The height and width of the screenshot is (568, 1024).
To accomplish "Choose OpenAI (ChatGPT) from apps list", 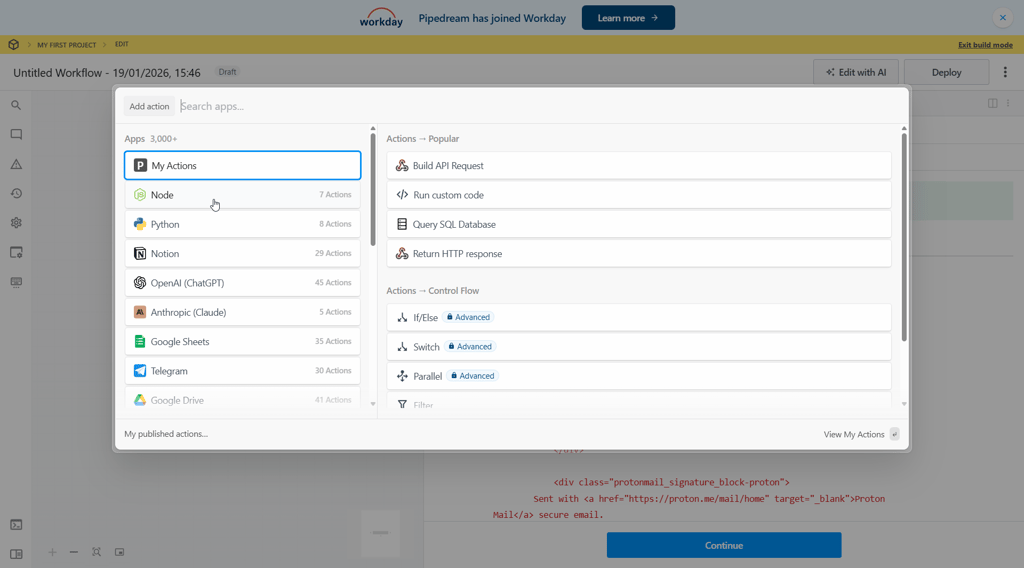I will point(242,283).
